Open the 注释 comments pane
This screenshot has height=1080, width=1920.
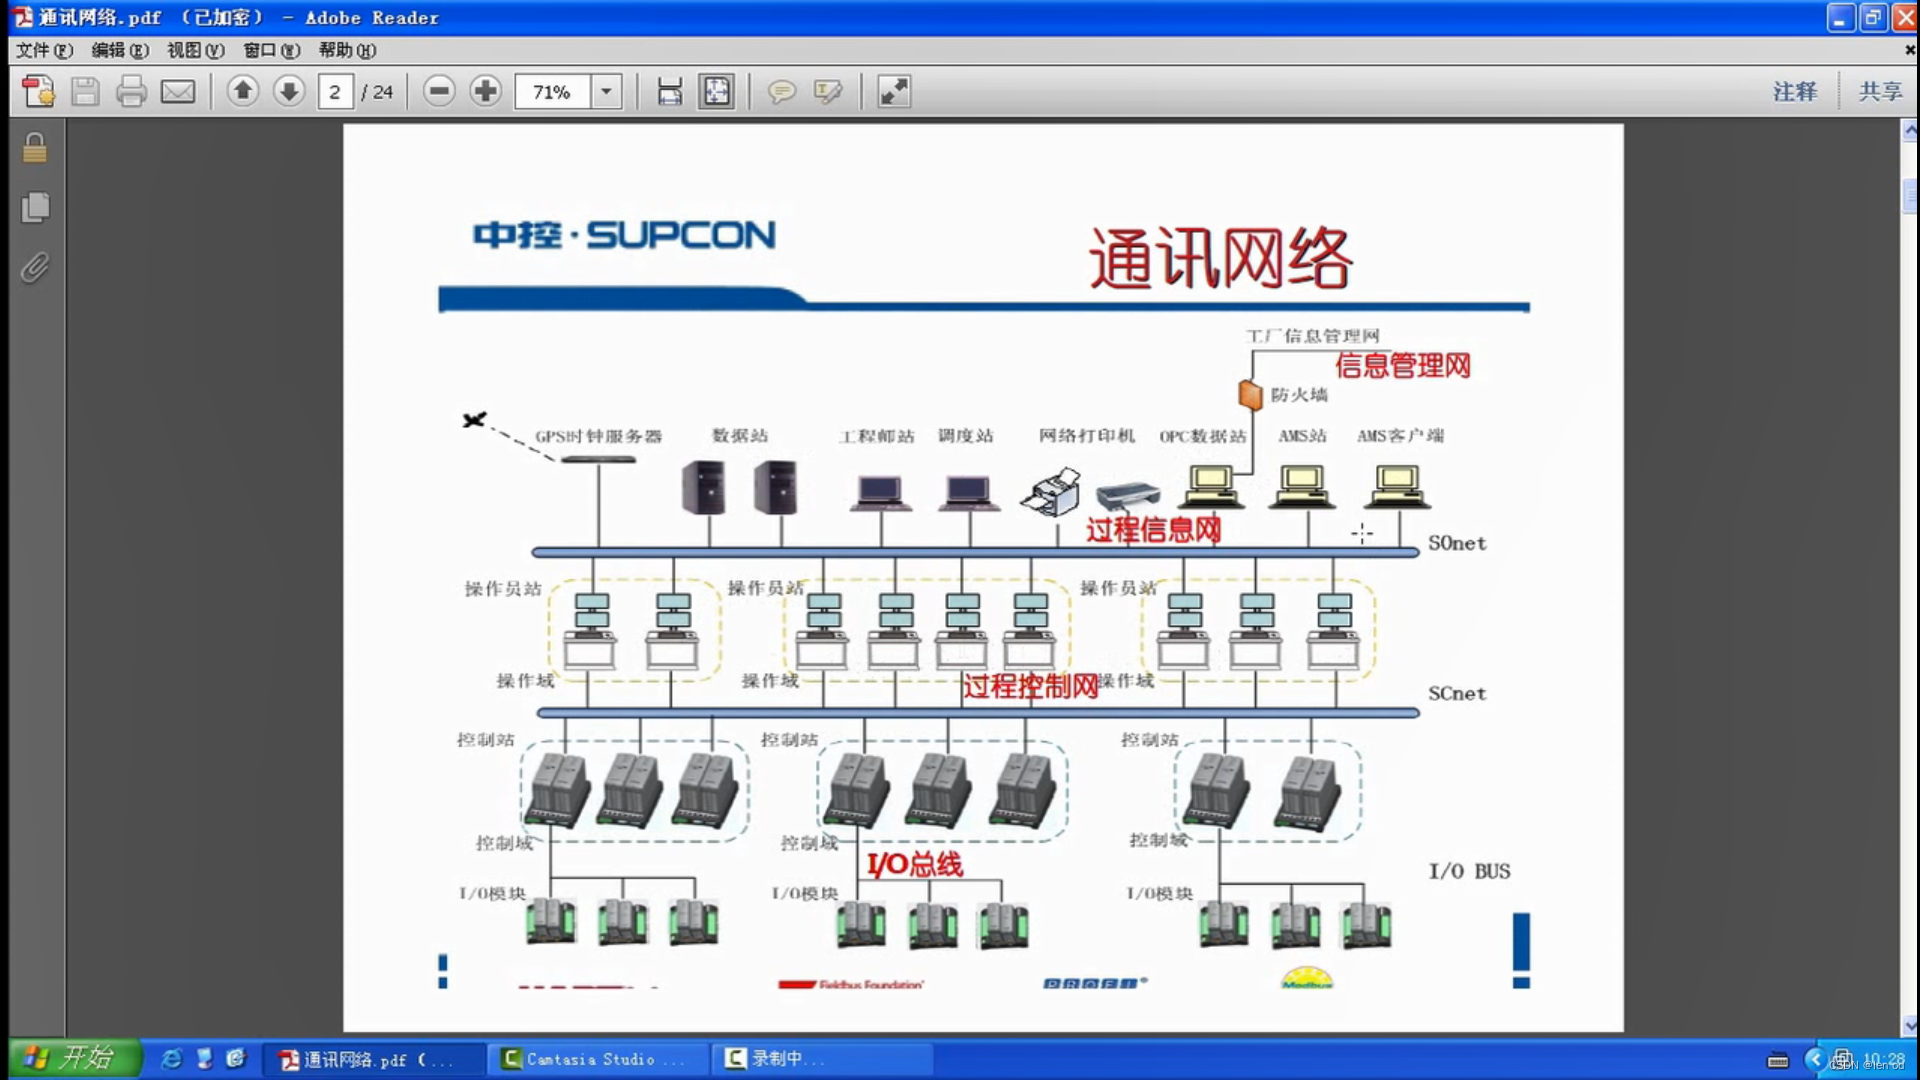coord(1795,92)
